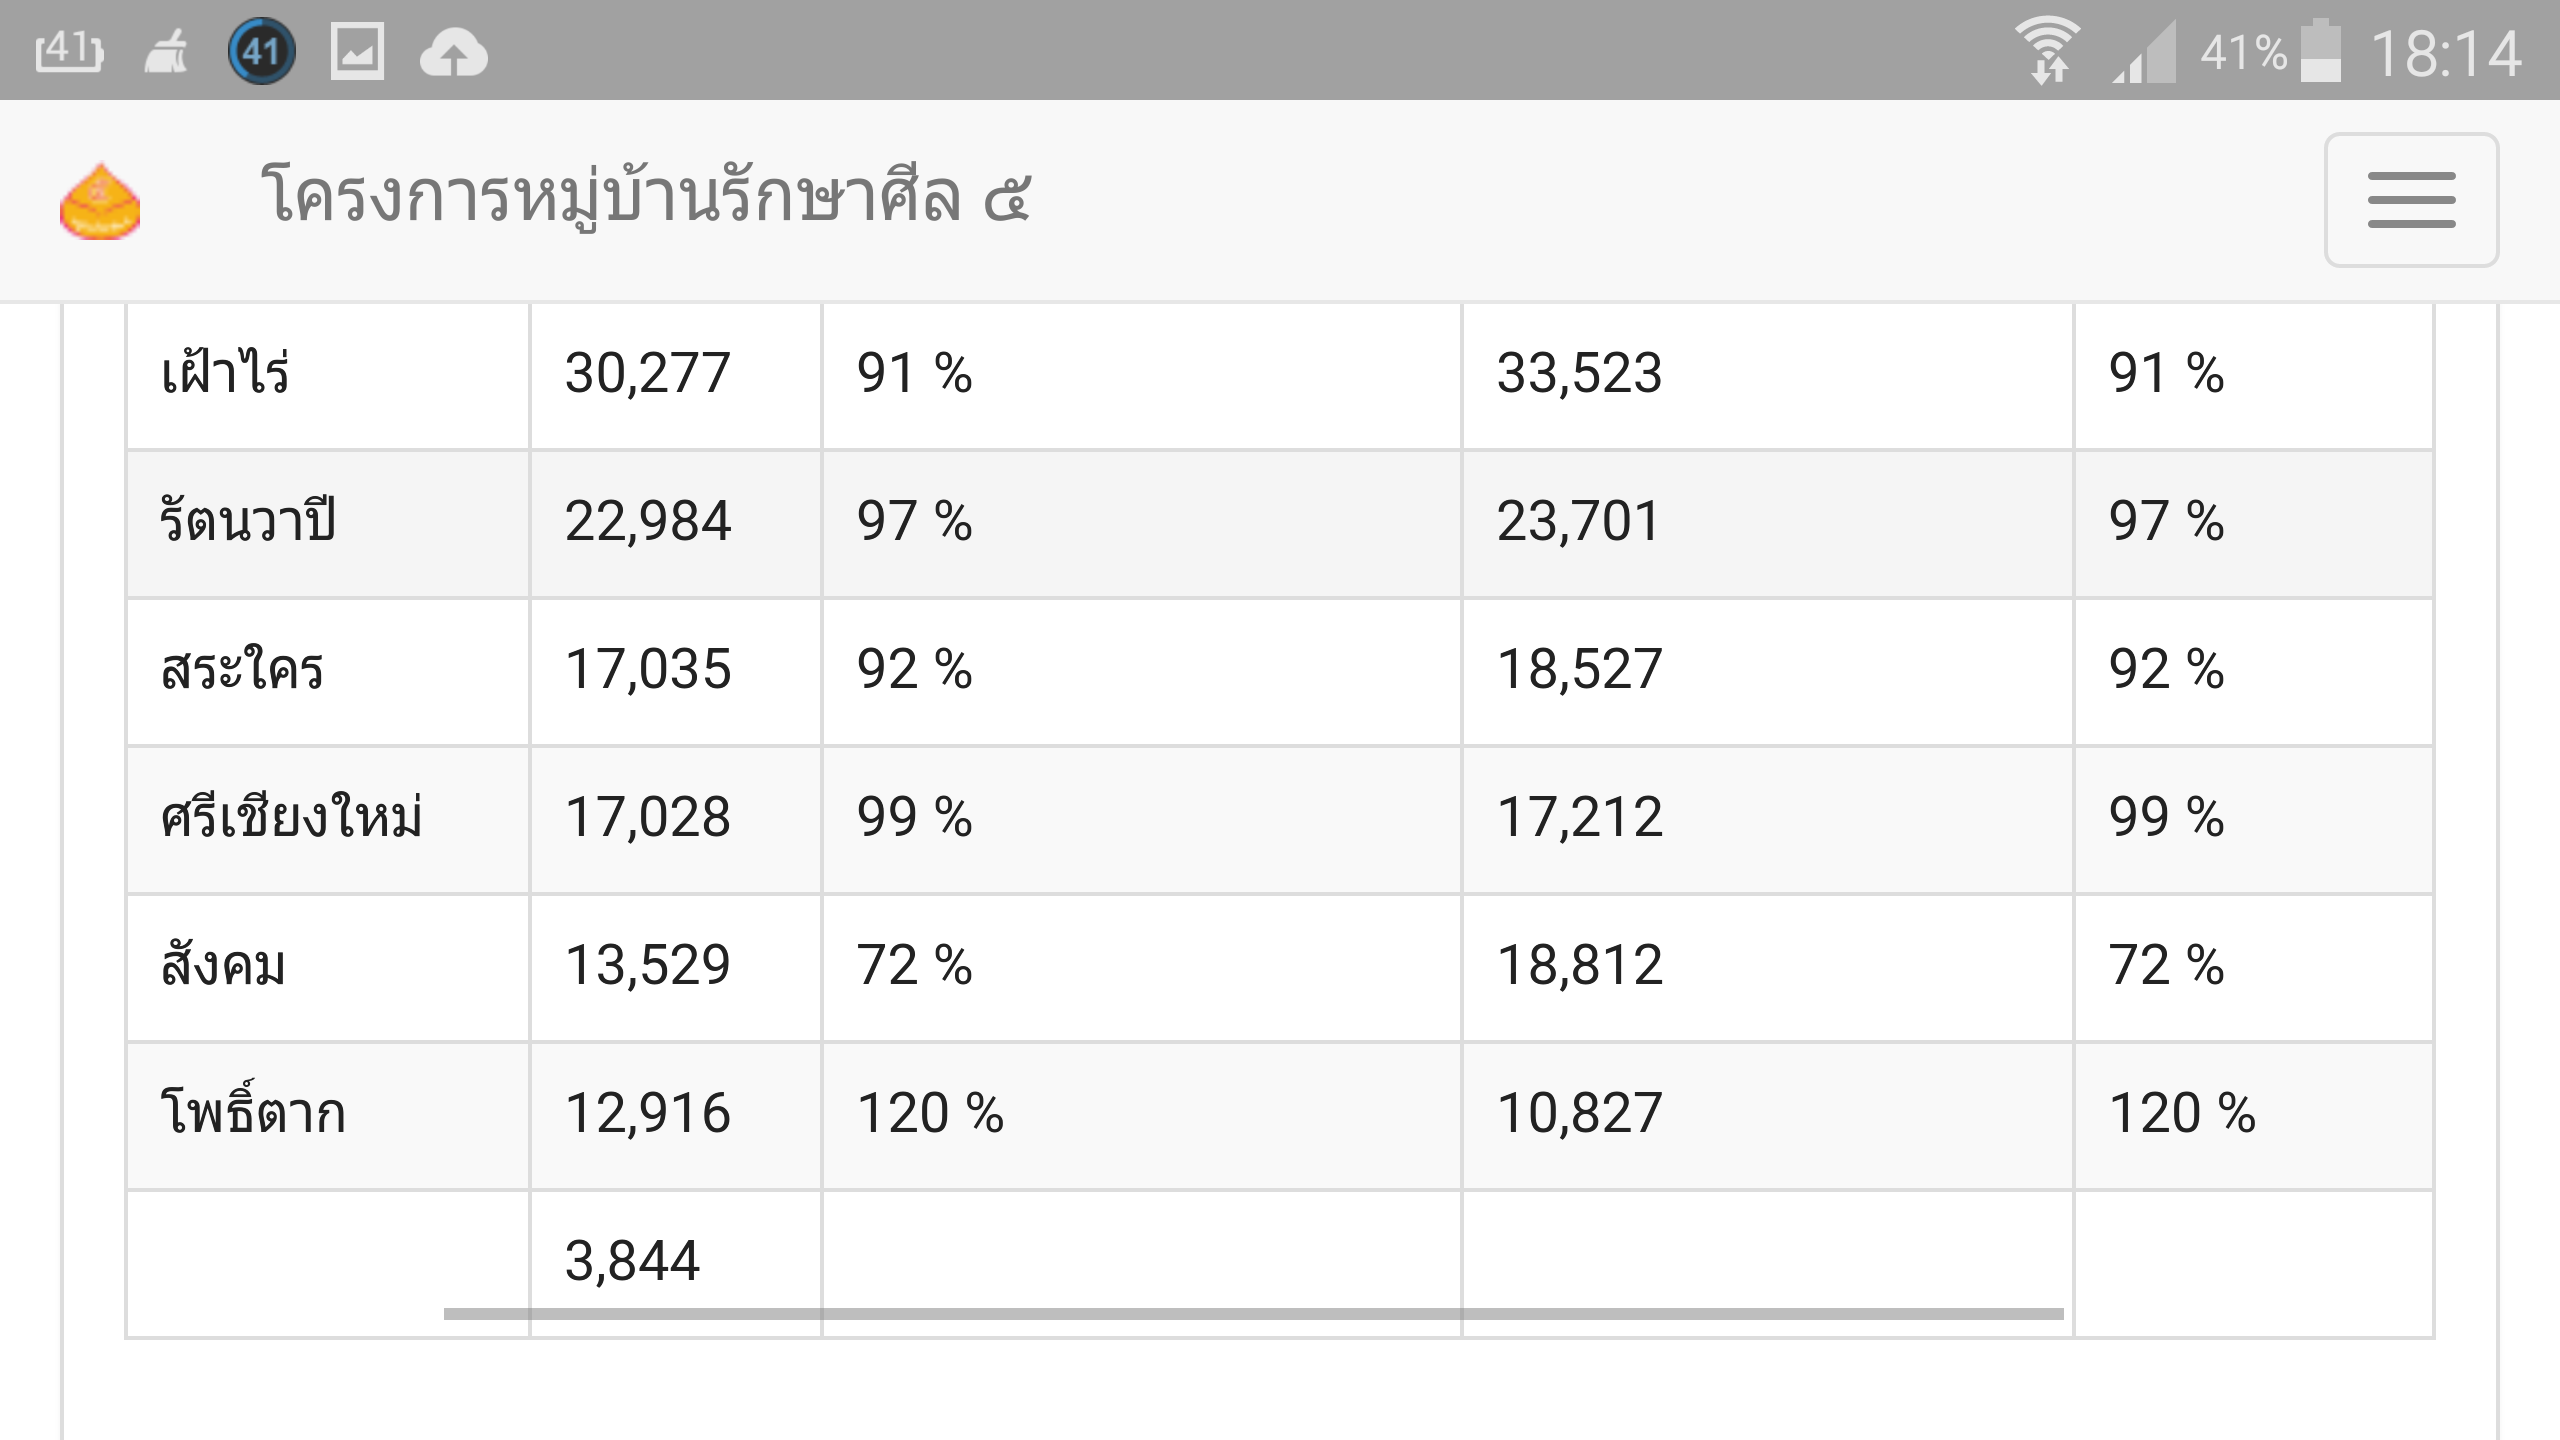2560x1440 pixels.
Task: Select the ศรีเชียงใหม่ district cell
Action: [328, 819]
